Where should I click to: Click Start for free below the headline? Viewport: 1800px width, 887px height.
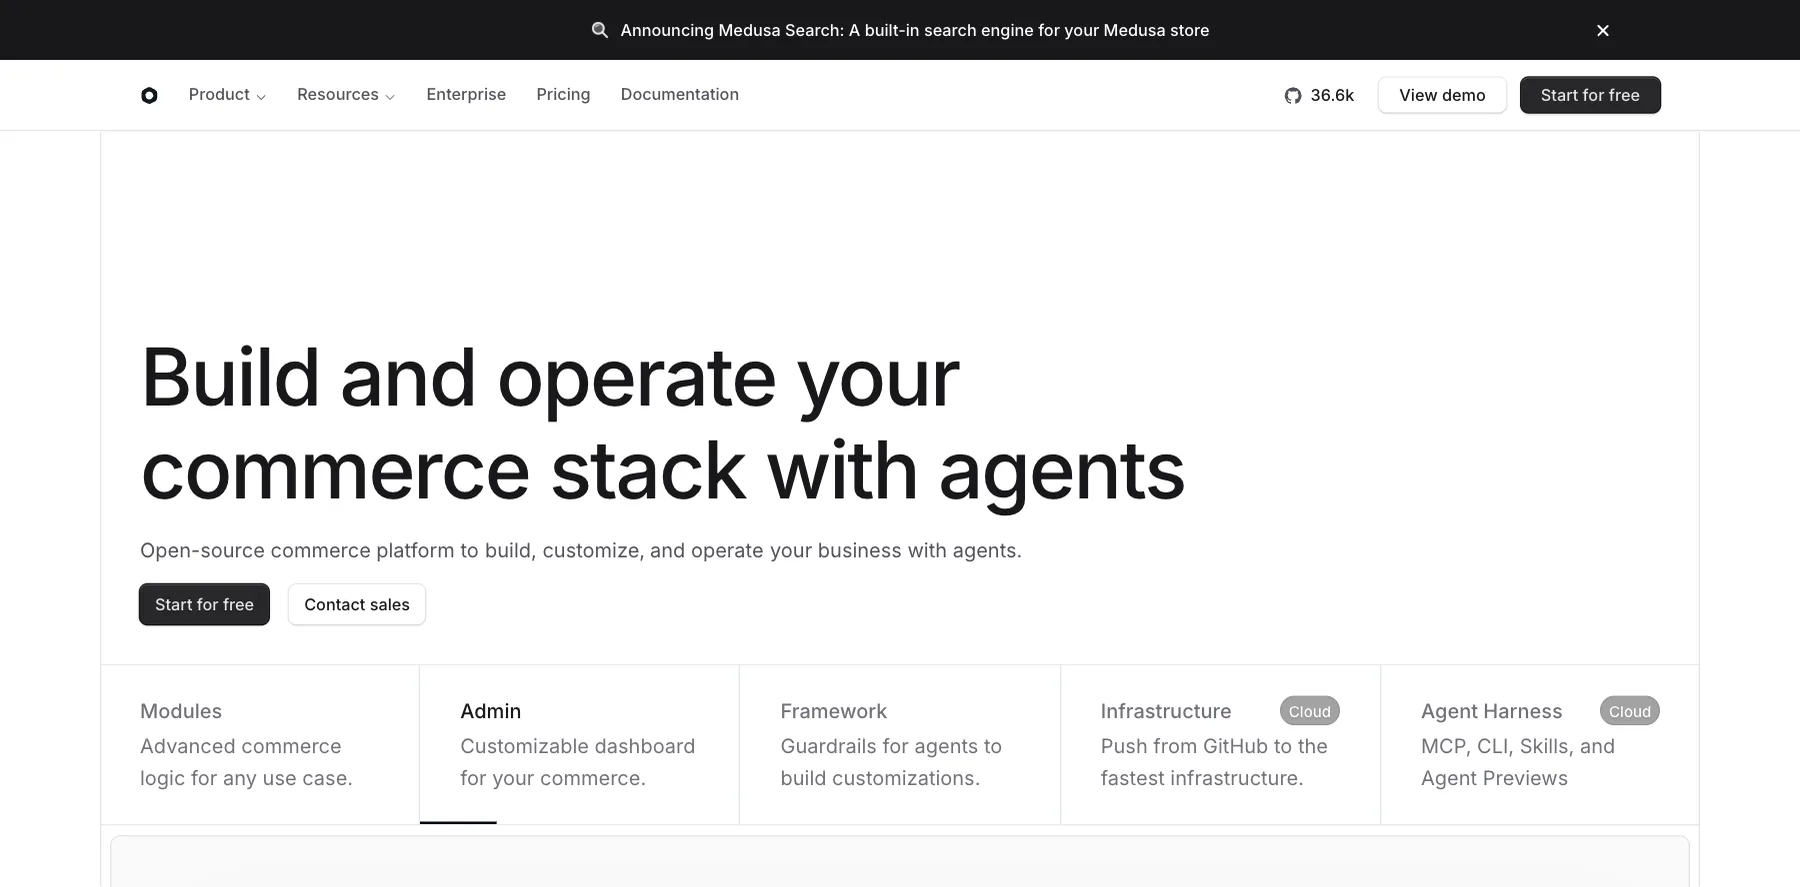pyautogui.click(x=204, y=604)
